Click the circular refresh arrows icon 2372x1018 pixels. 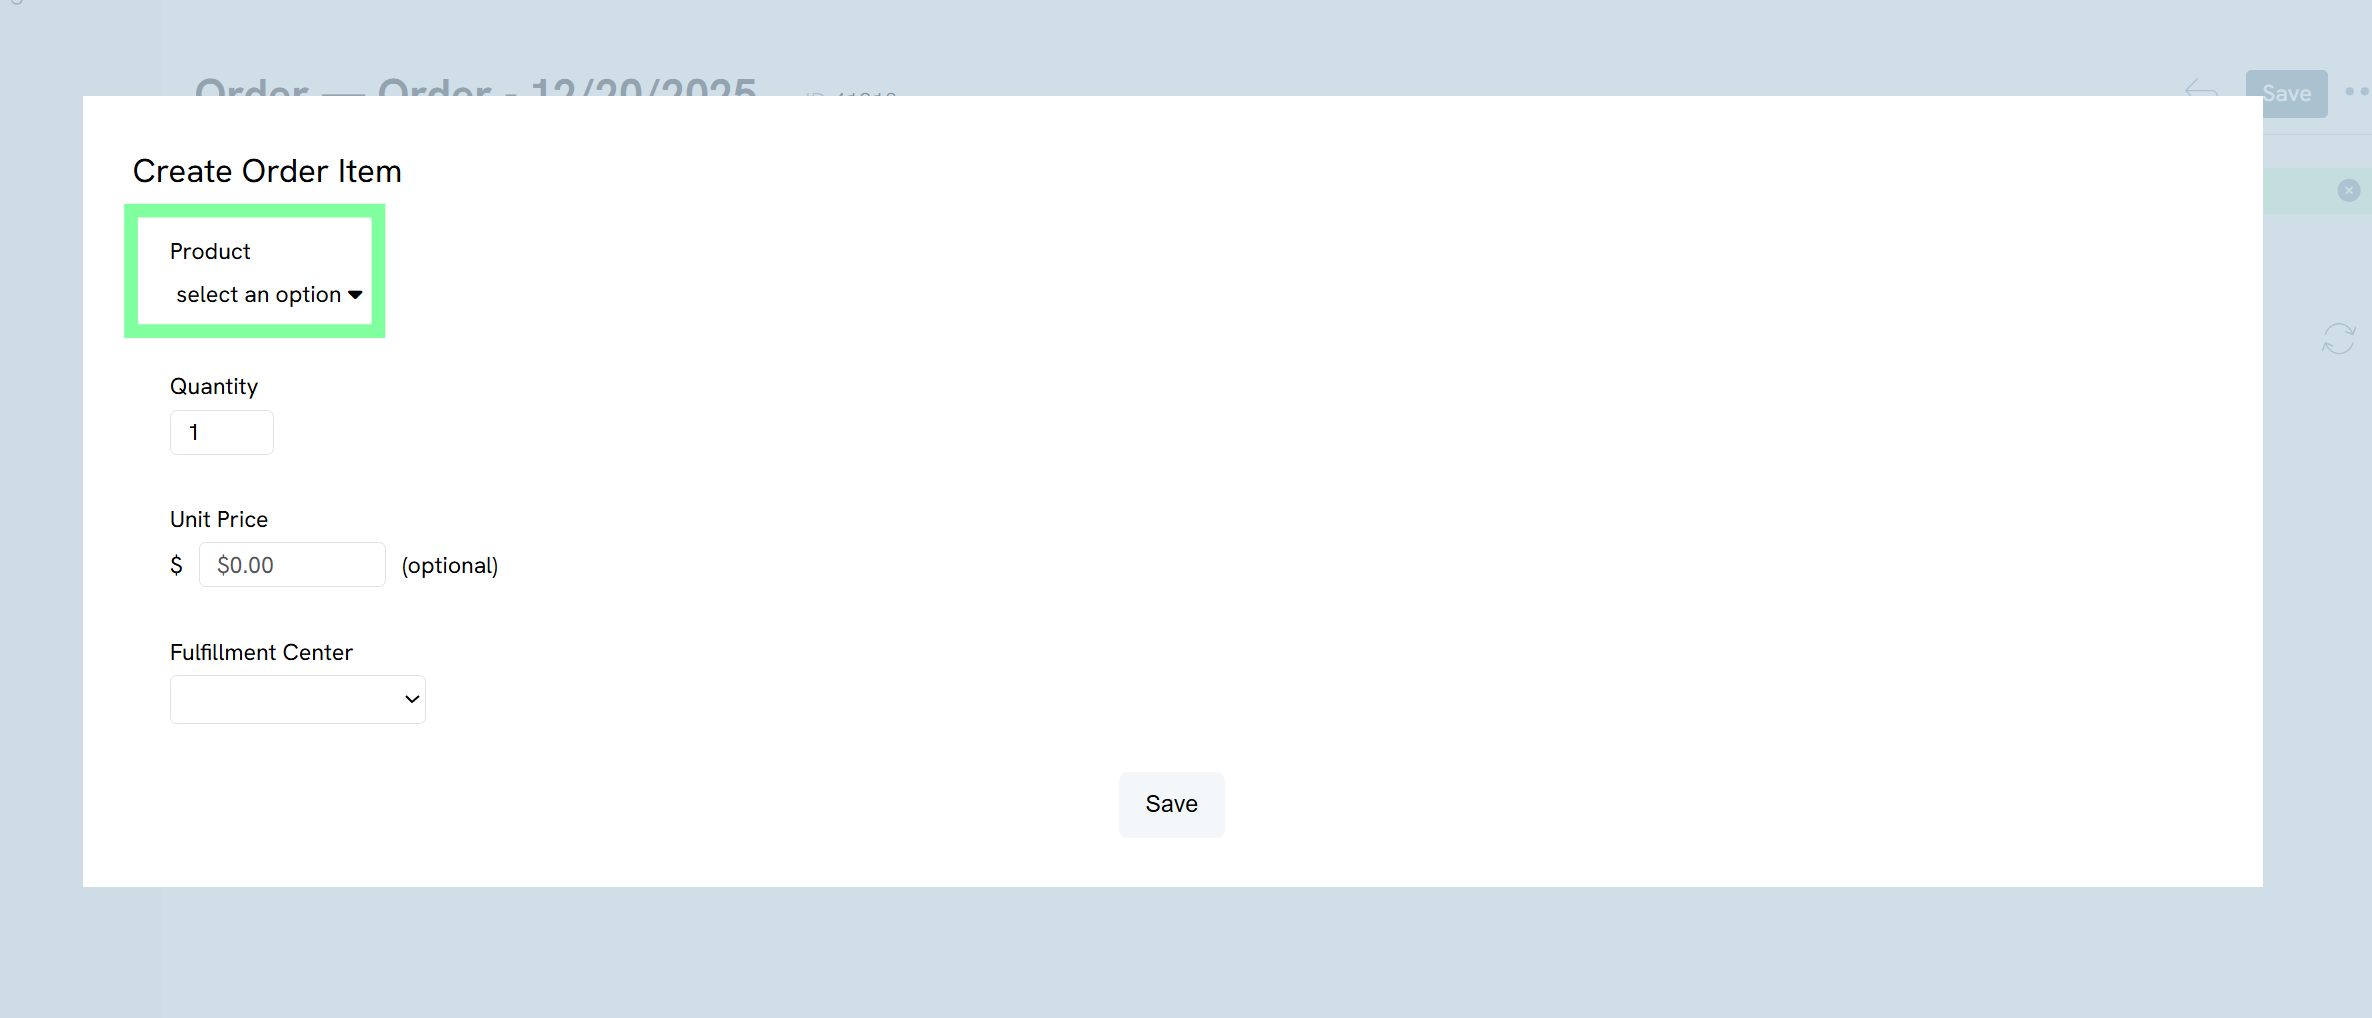click(2339, 338)
